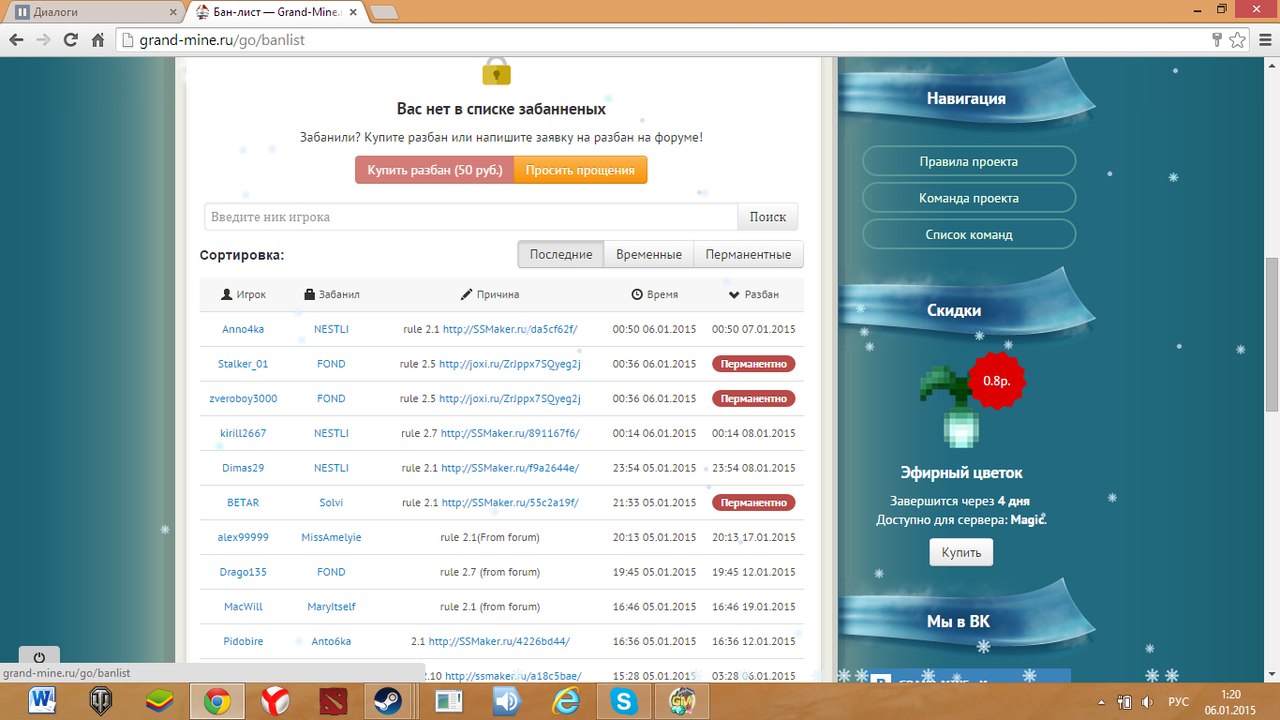
Task: Open moderator Solvi link
Action: (x=331, y=502)
